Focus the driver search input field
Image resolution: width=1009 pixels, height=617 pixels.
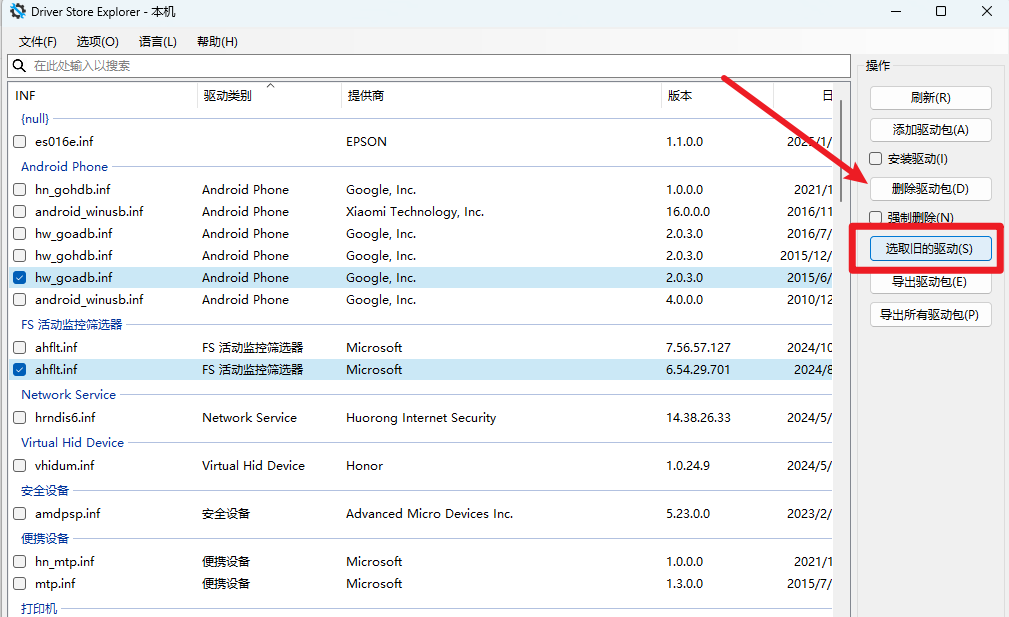[x=429, y=66]
